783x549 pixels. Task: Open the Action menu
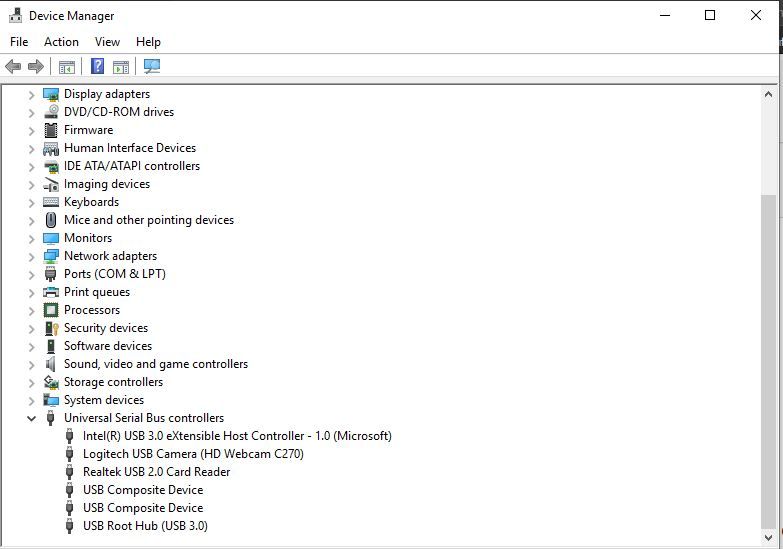[61, 42]
